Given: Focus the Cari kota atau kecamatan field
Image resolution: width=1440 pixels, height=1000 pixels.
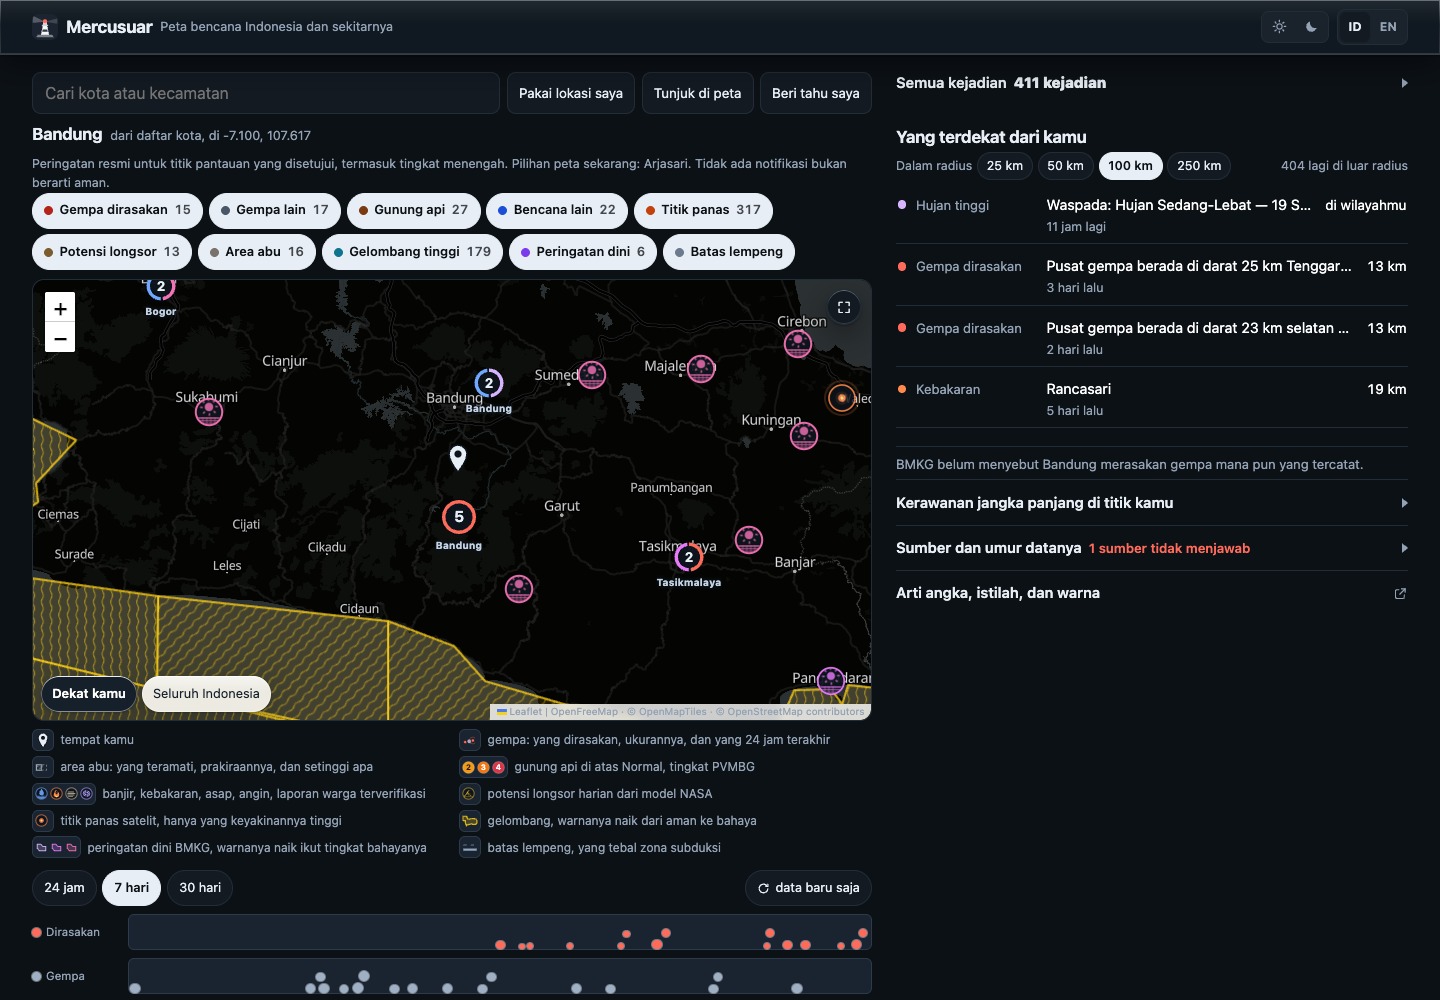Looking at the screenshot, I should point(266,93).
